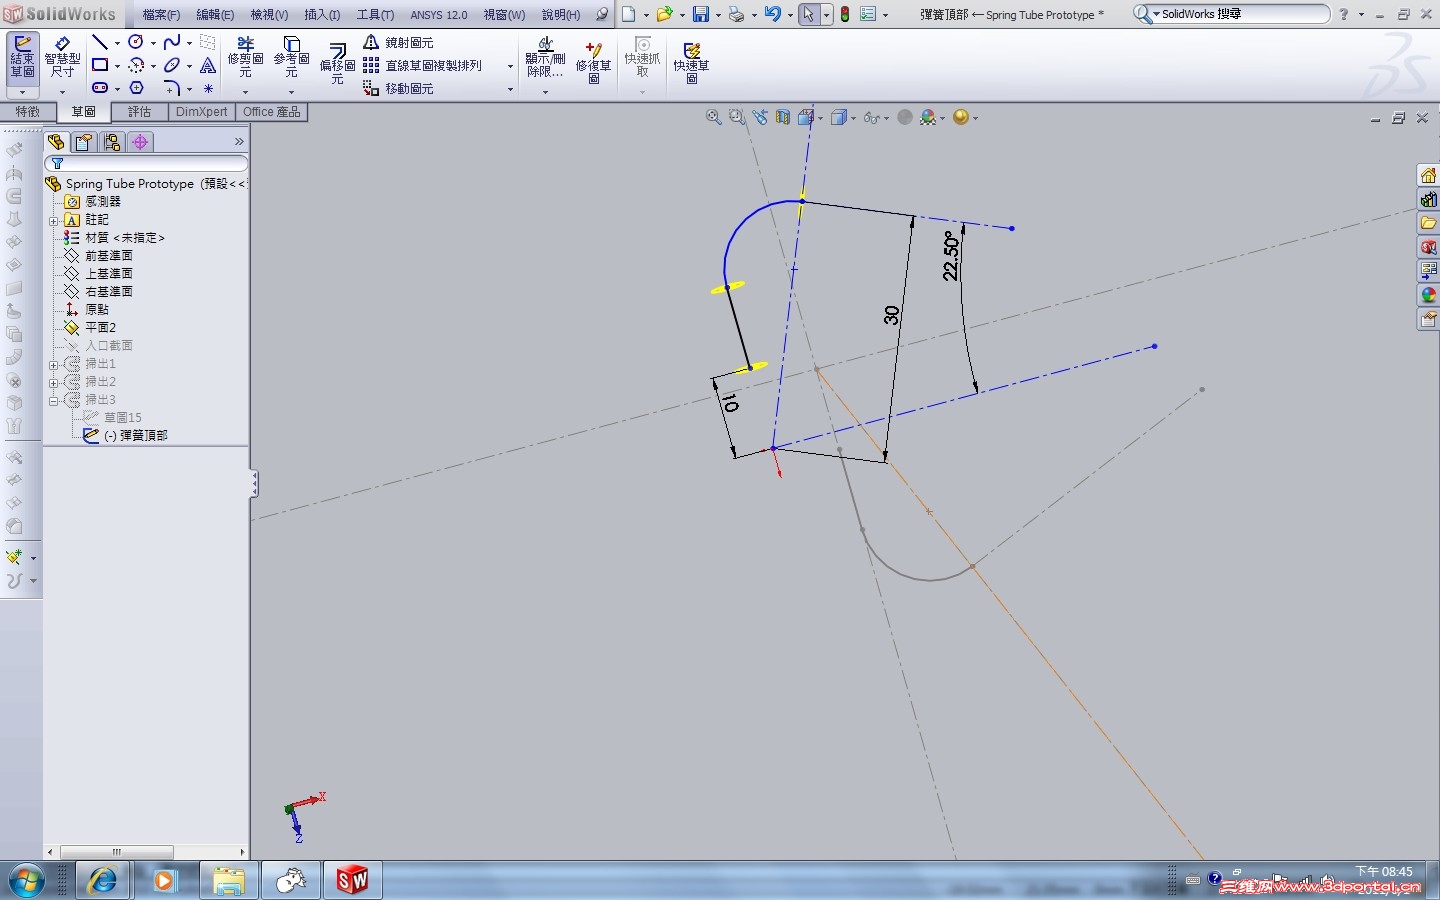The width and height of the screenshot is (1440, 900).
Task: Select the Line sketch tool
Action: pyautogui.click(x=100, y=42)
